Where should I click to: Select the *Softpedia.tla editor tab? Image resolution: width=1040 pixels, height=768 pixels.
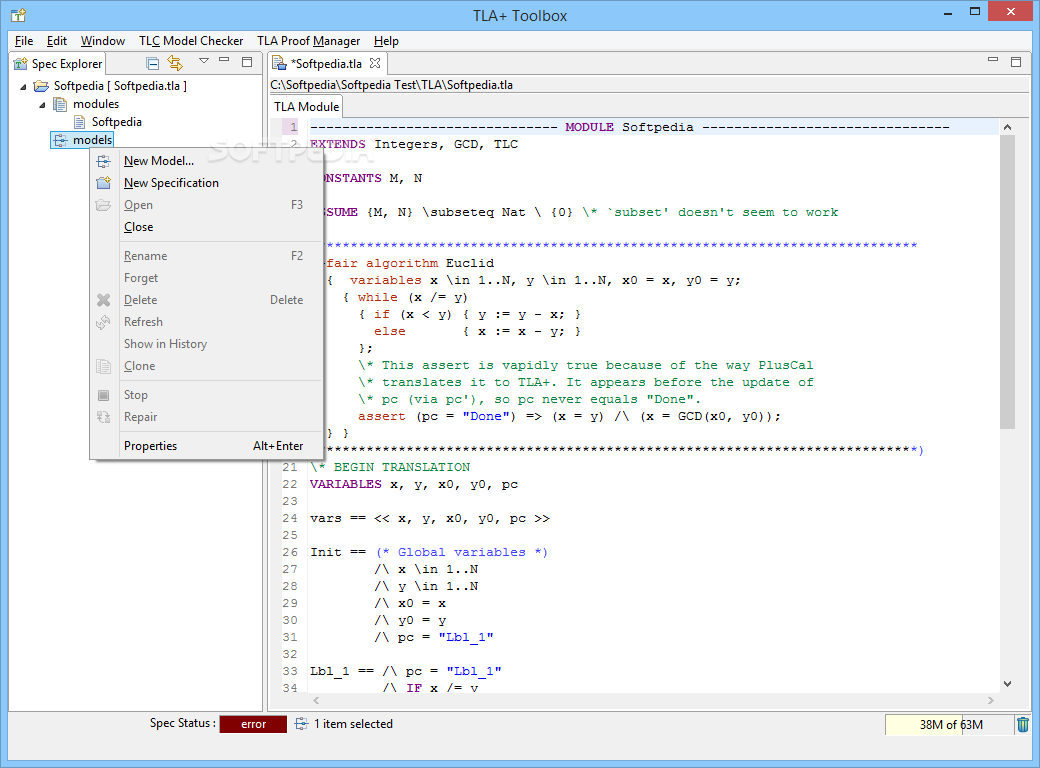[x=328, y=64]
